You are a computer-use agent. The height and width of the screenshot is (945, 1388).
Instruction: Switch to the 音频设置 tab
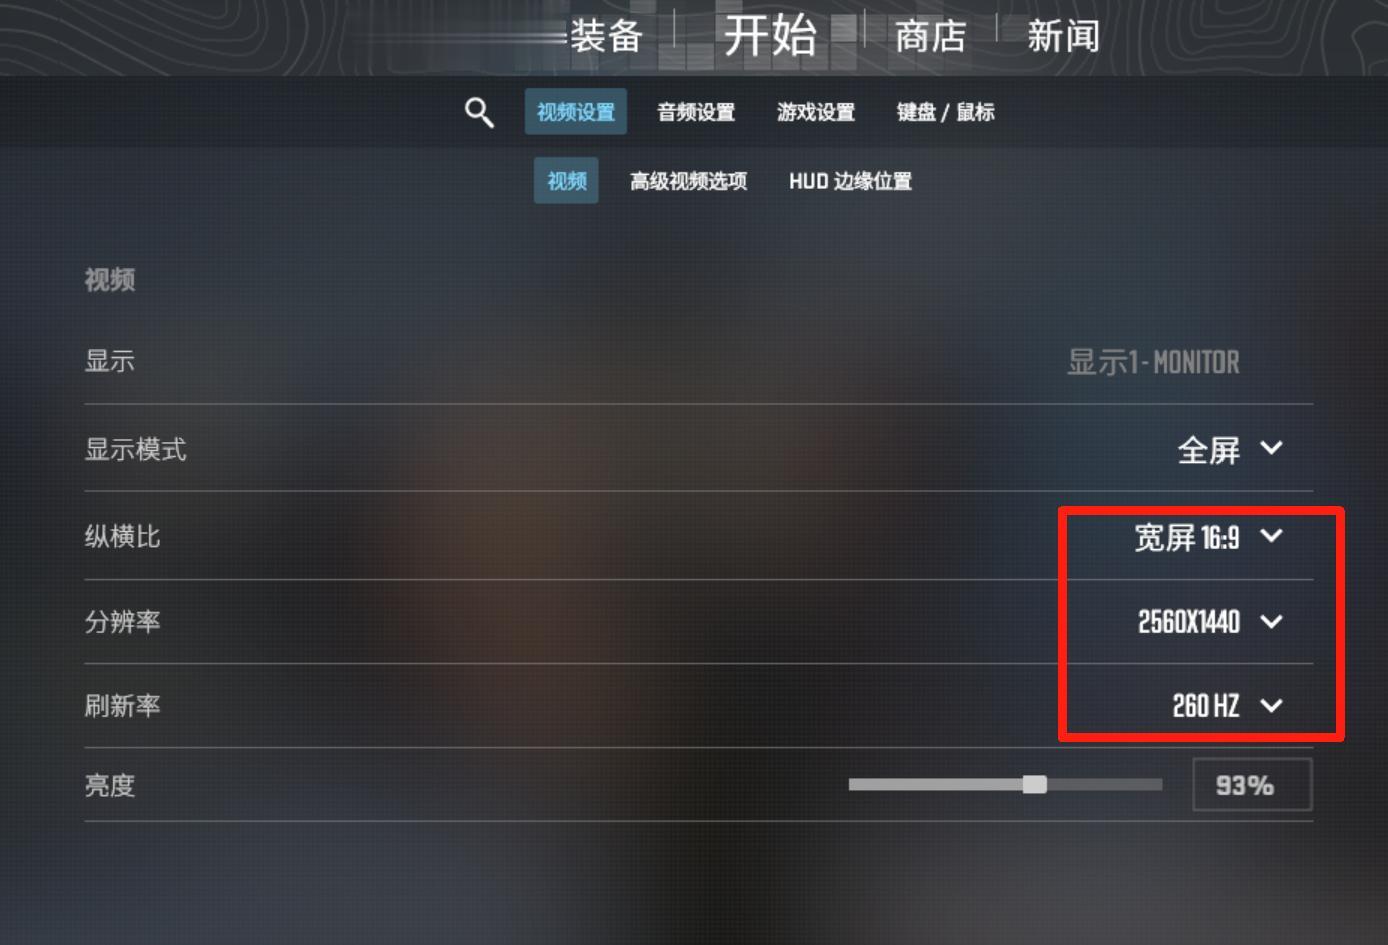tap(696, 112)
